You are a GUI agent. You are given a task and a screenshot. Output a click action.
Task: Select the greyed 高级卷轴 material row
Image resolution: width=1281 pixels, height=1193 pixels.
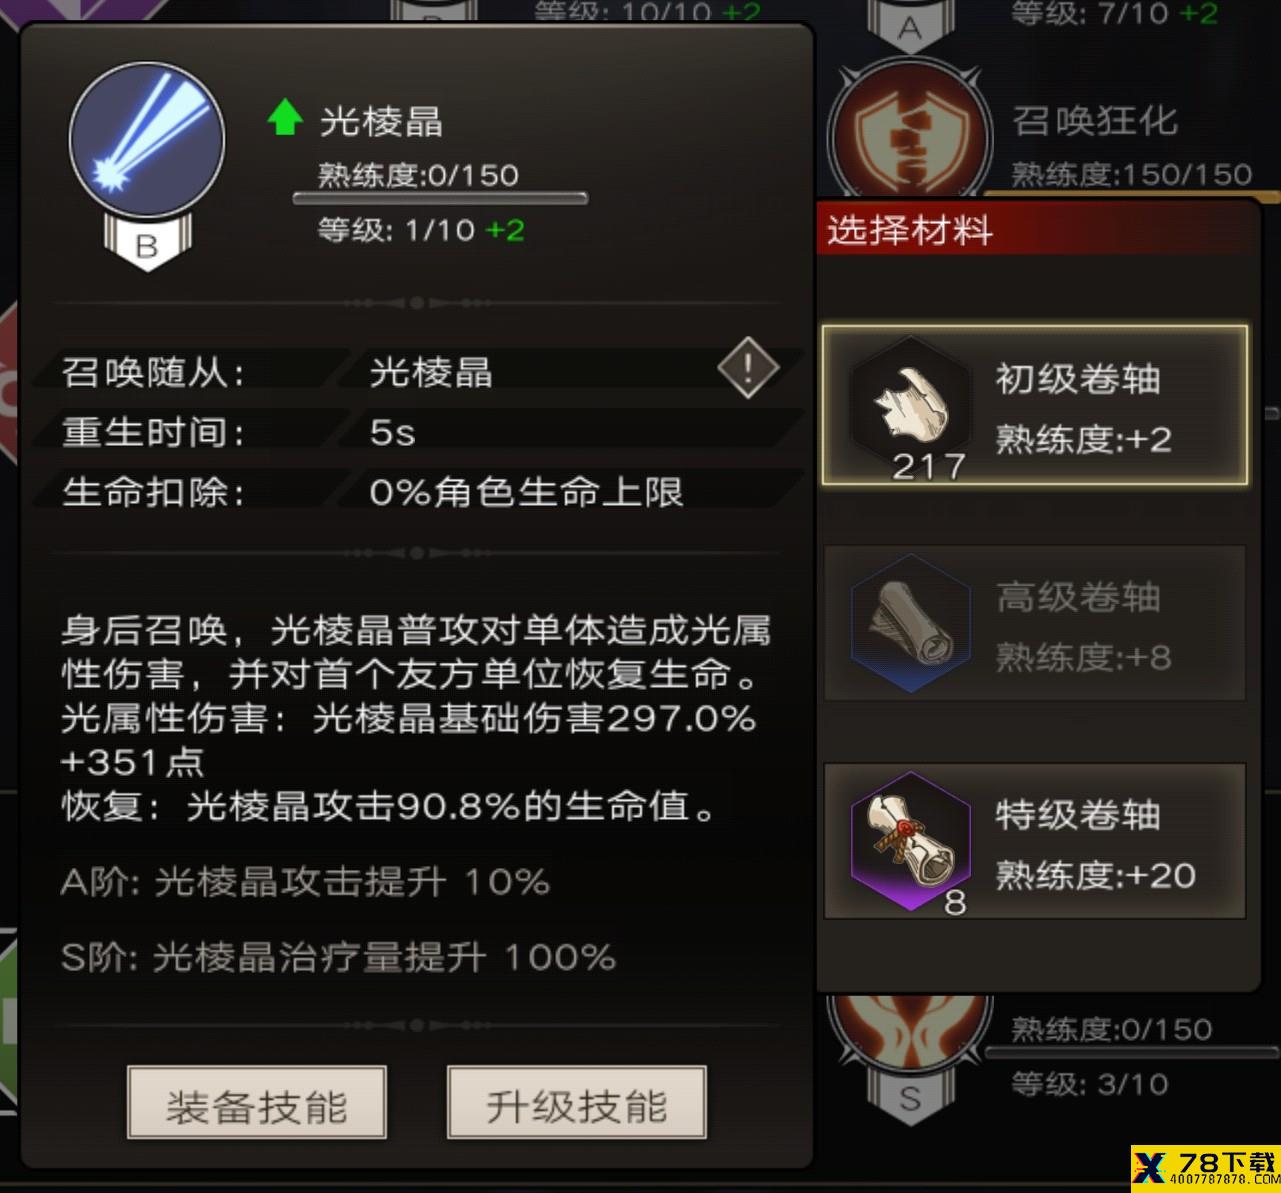[x=1035, y=623]
